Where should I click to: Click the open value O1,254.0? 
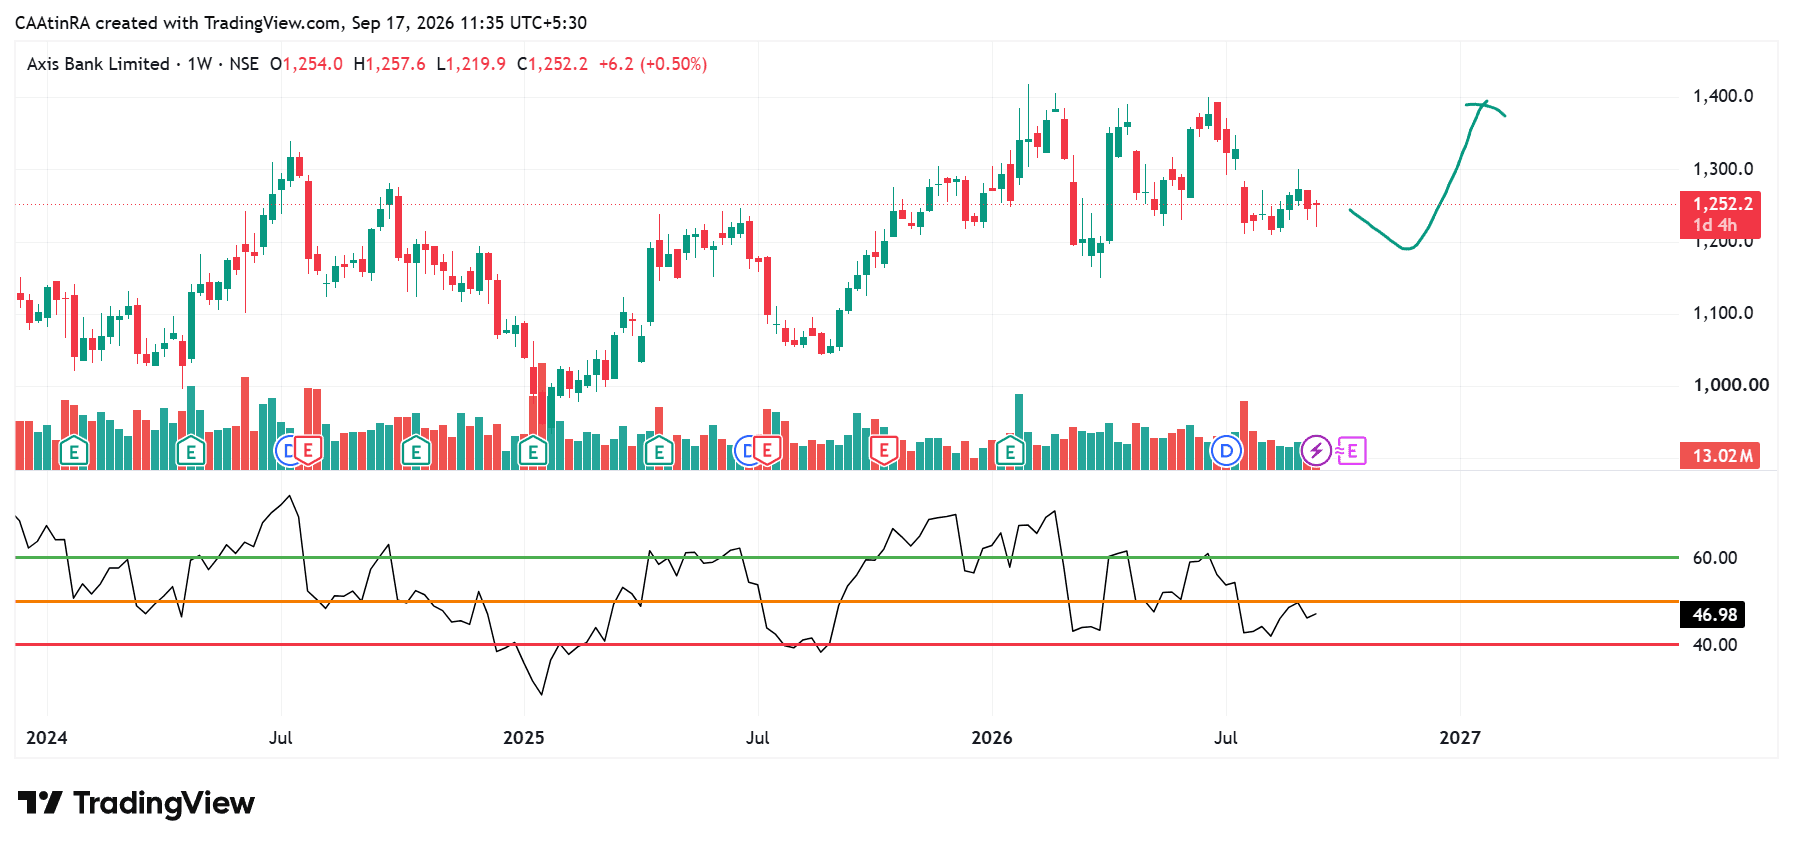[306, 64]
